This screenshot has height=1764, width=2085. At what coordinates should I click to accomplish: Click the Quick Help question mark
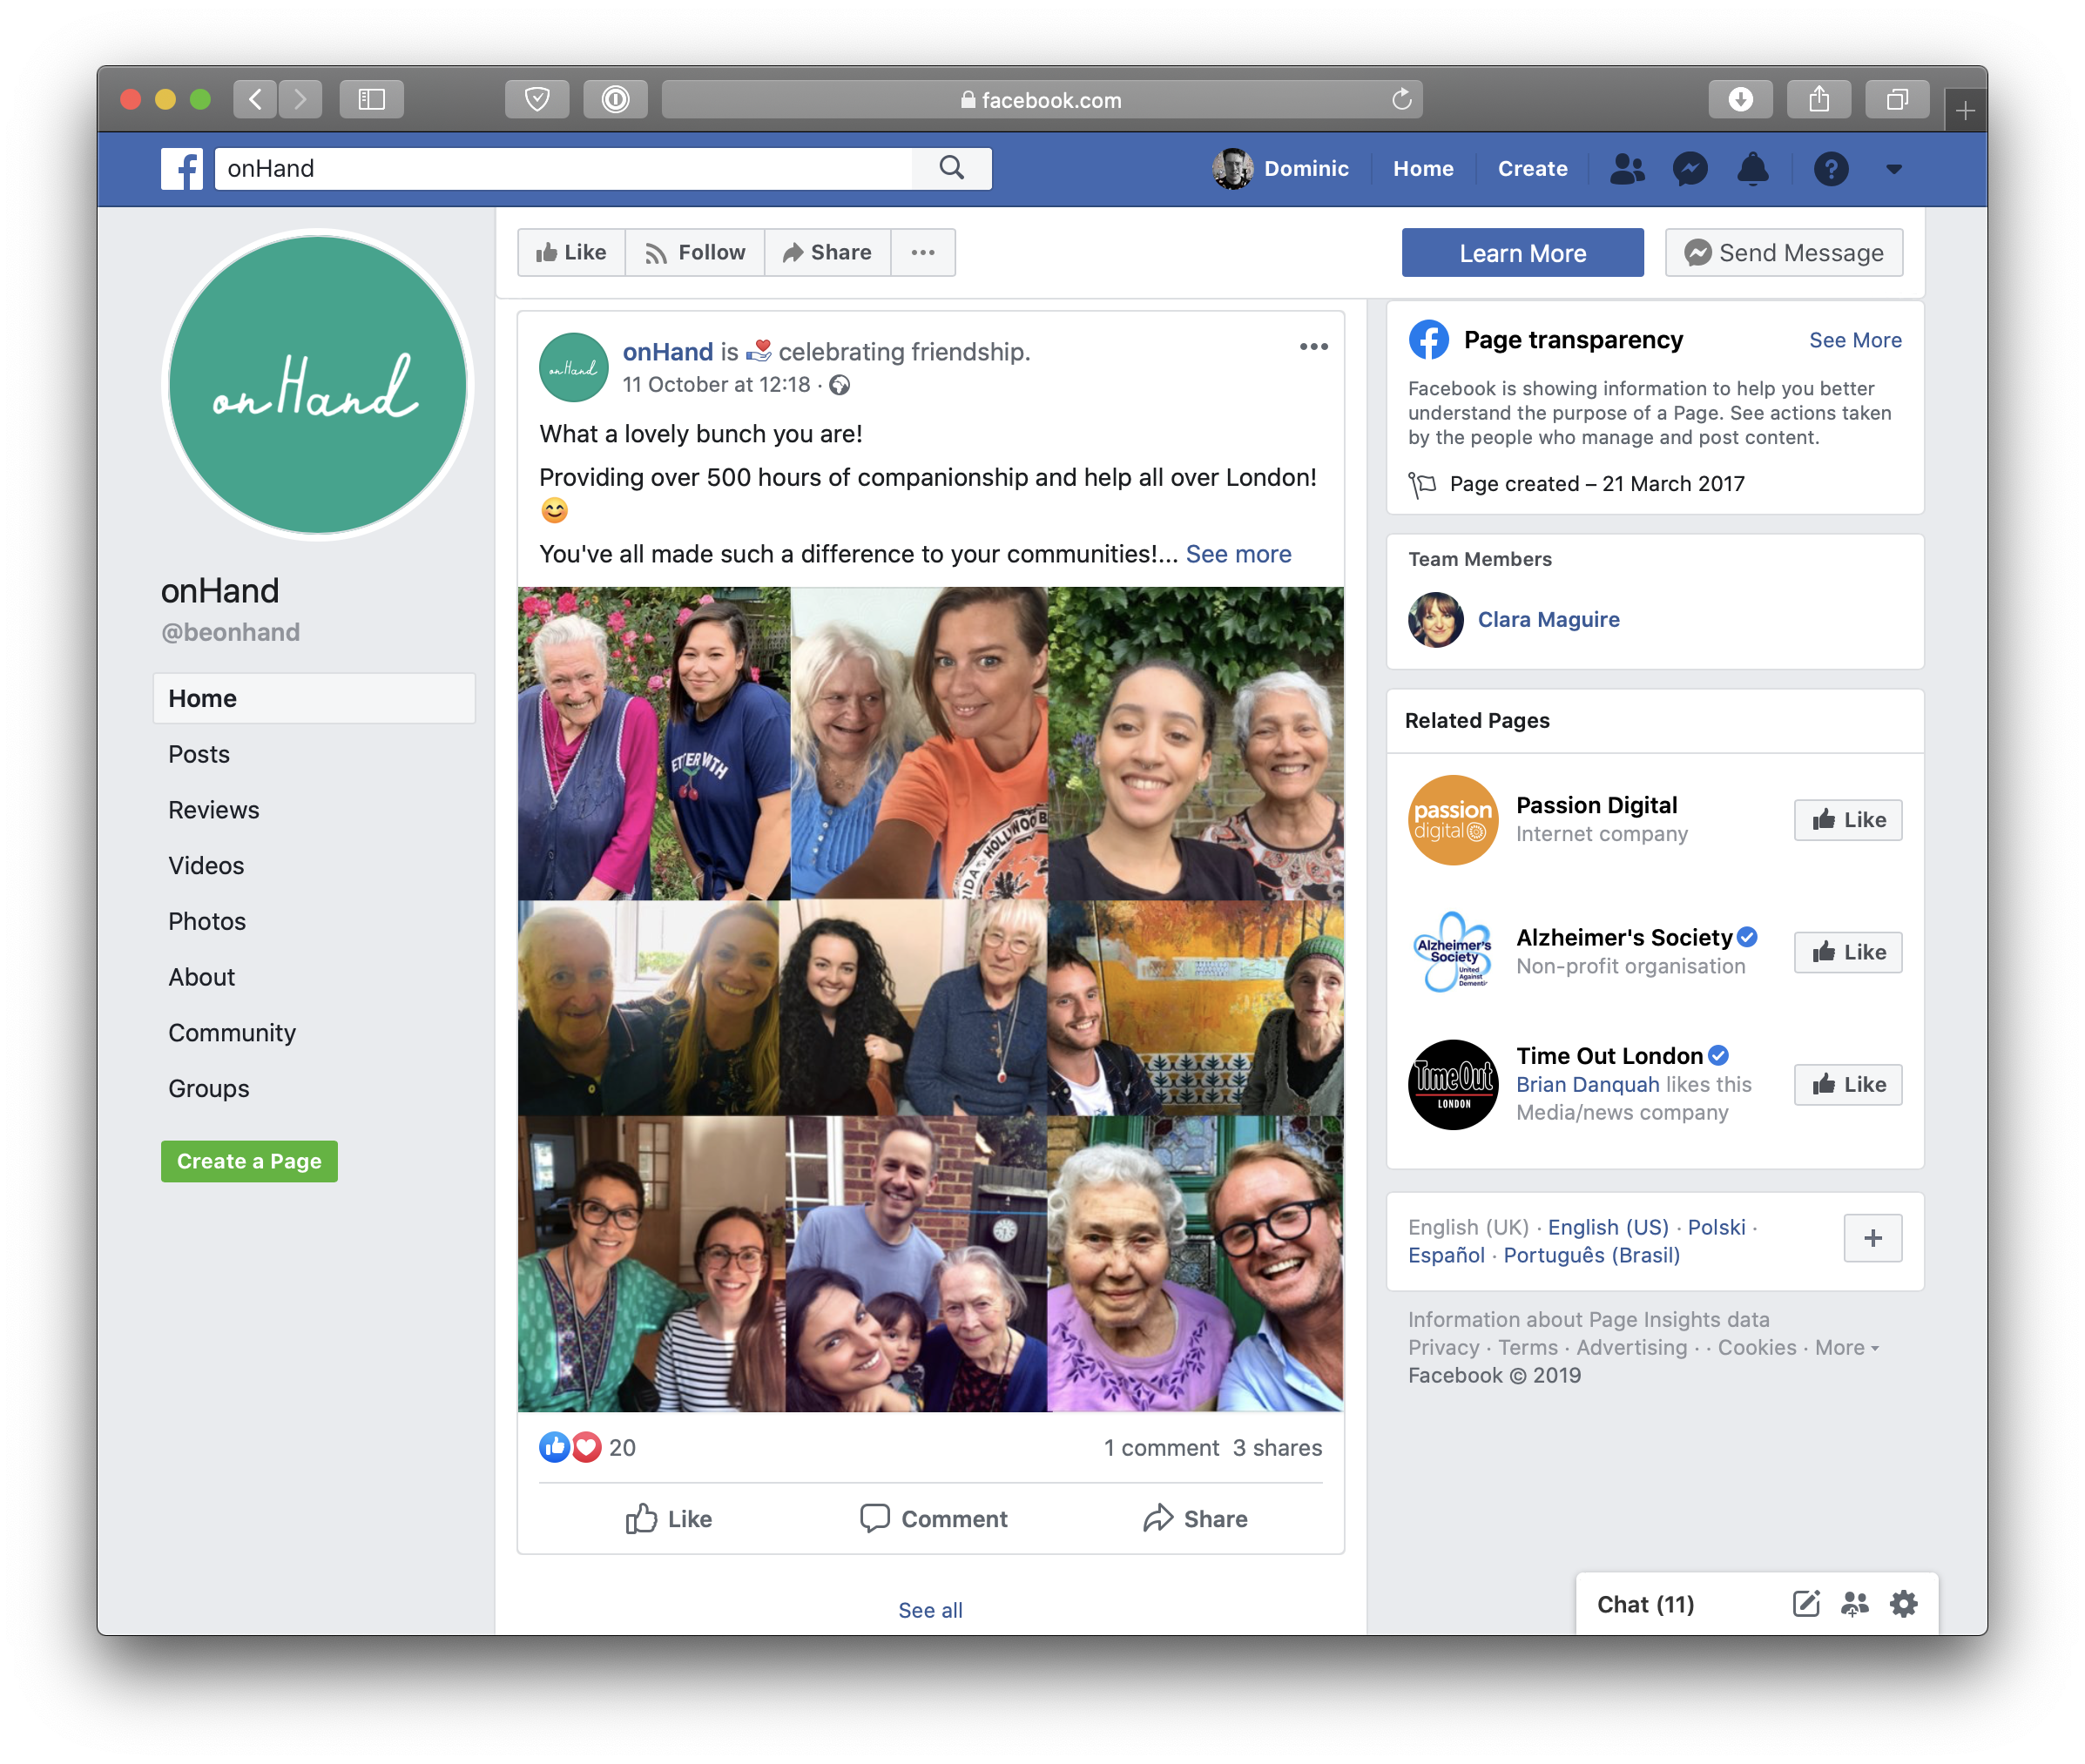(x=1830, y=169)
